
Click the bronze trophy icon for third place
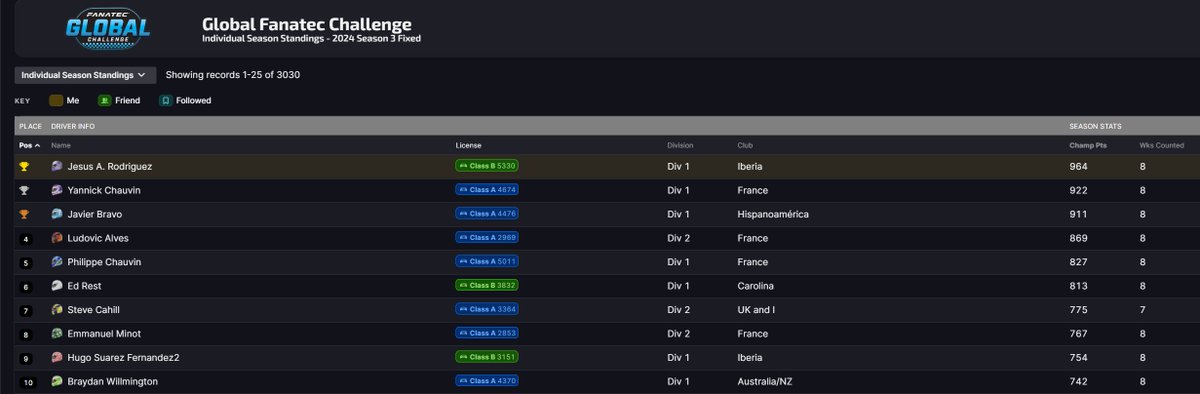click(x=25, y=214)
